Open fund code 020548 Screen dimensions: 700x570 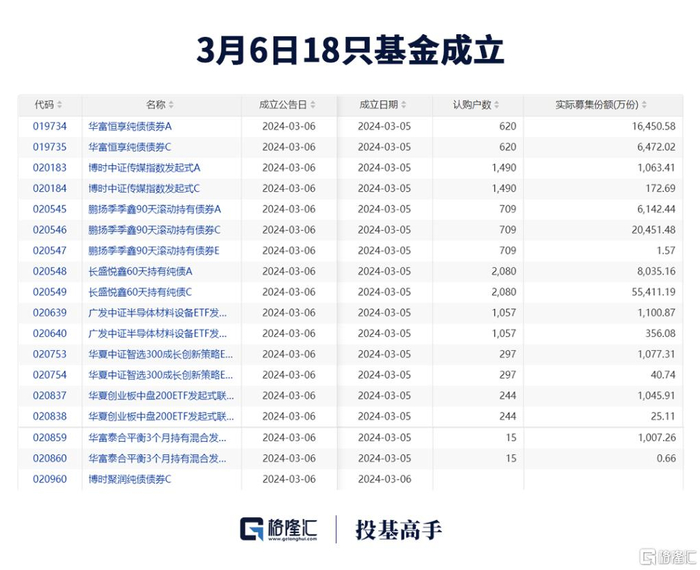[x=50, y=271]
